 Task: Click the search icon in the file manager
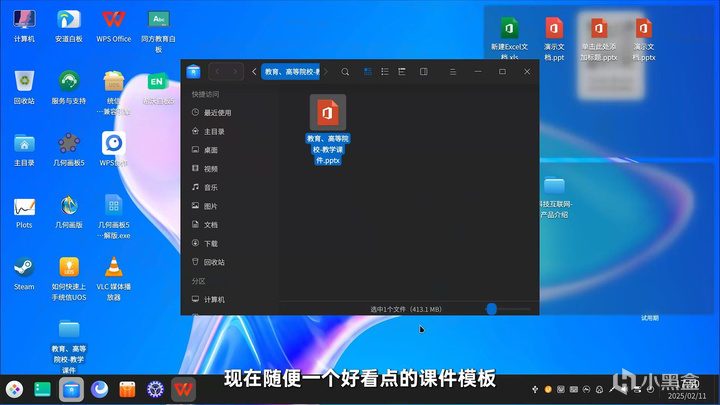[x=345, y=72]
